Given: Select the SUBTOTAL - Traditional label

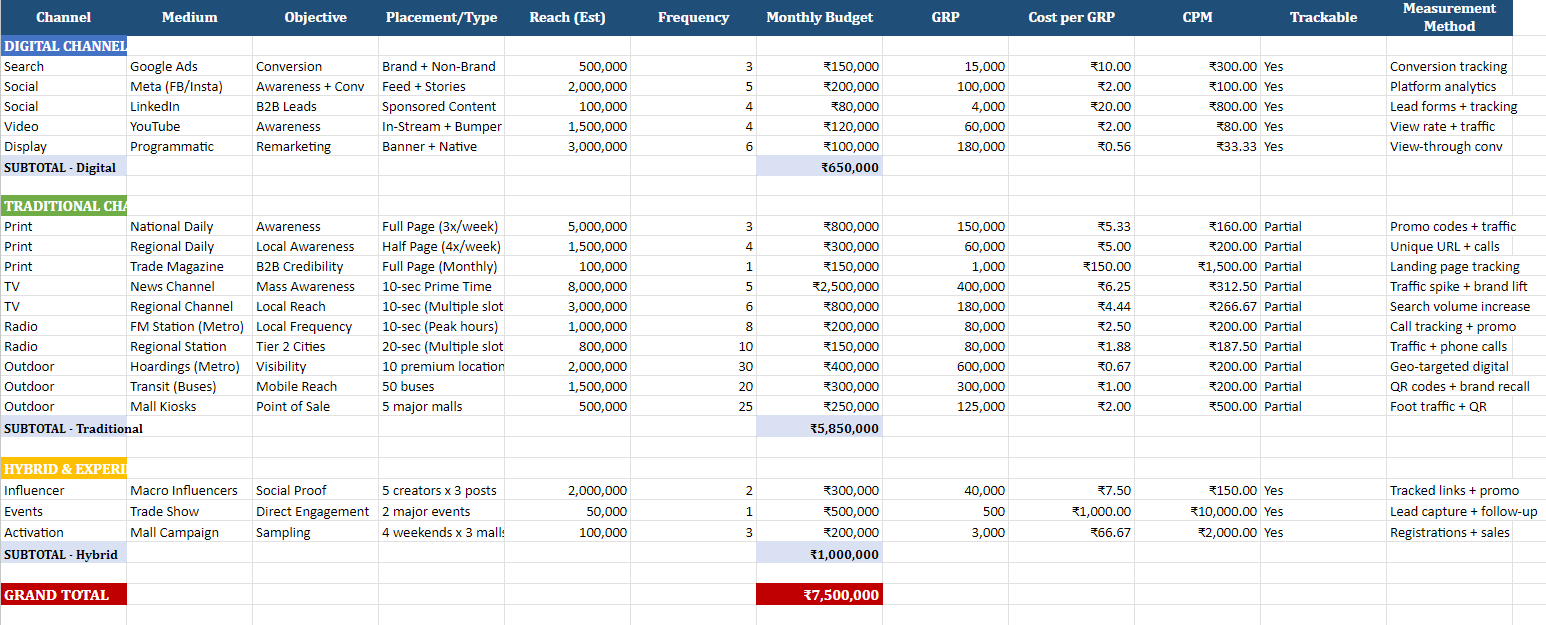Looking at the screenshot, I should pos(73,428).
